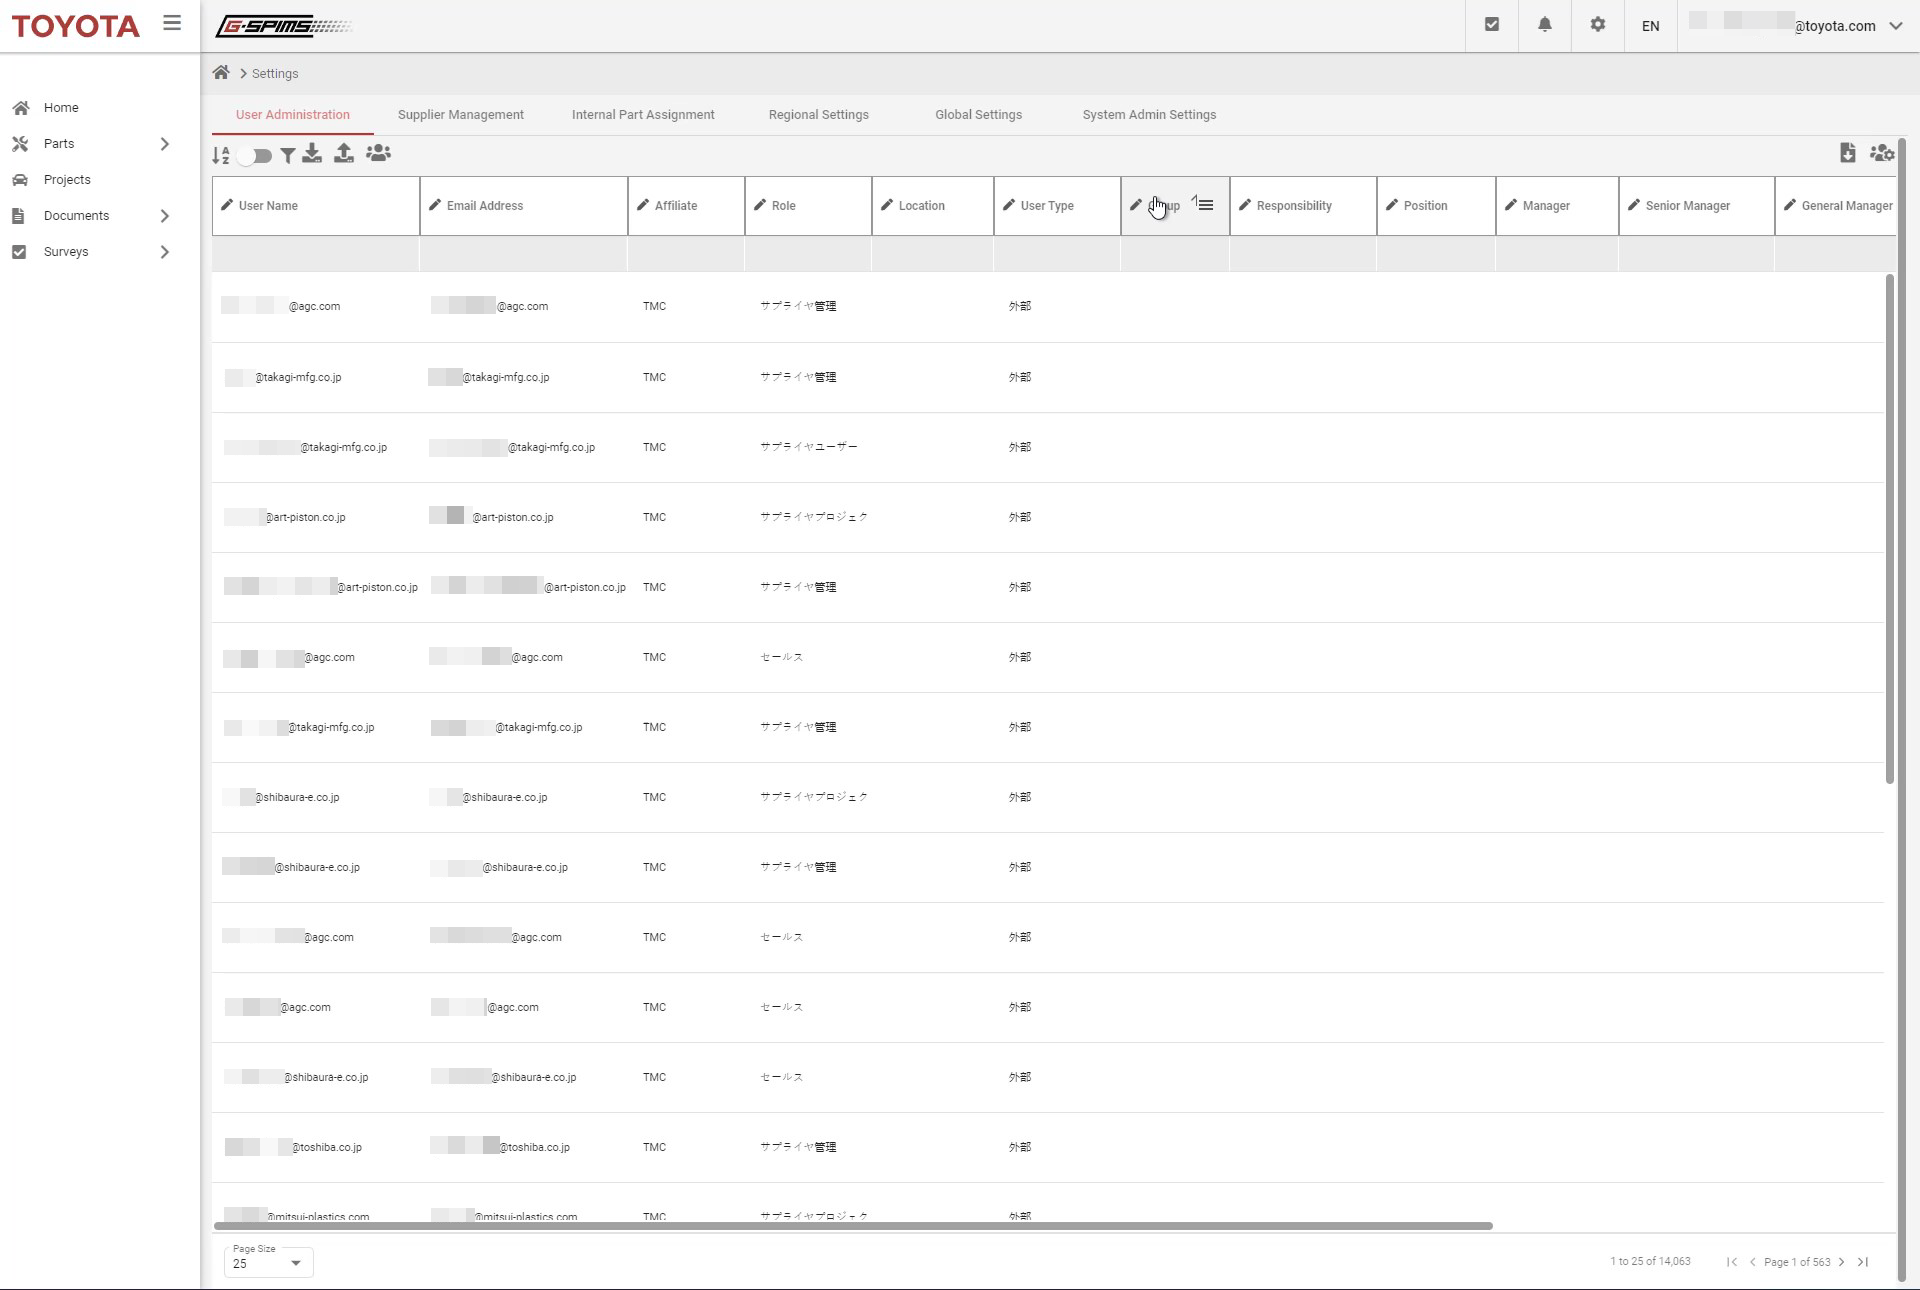Click the home breadcrumb icon

click(x=221, y=73)
